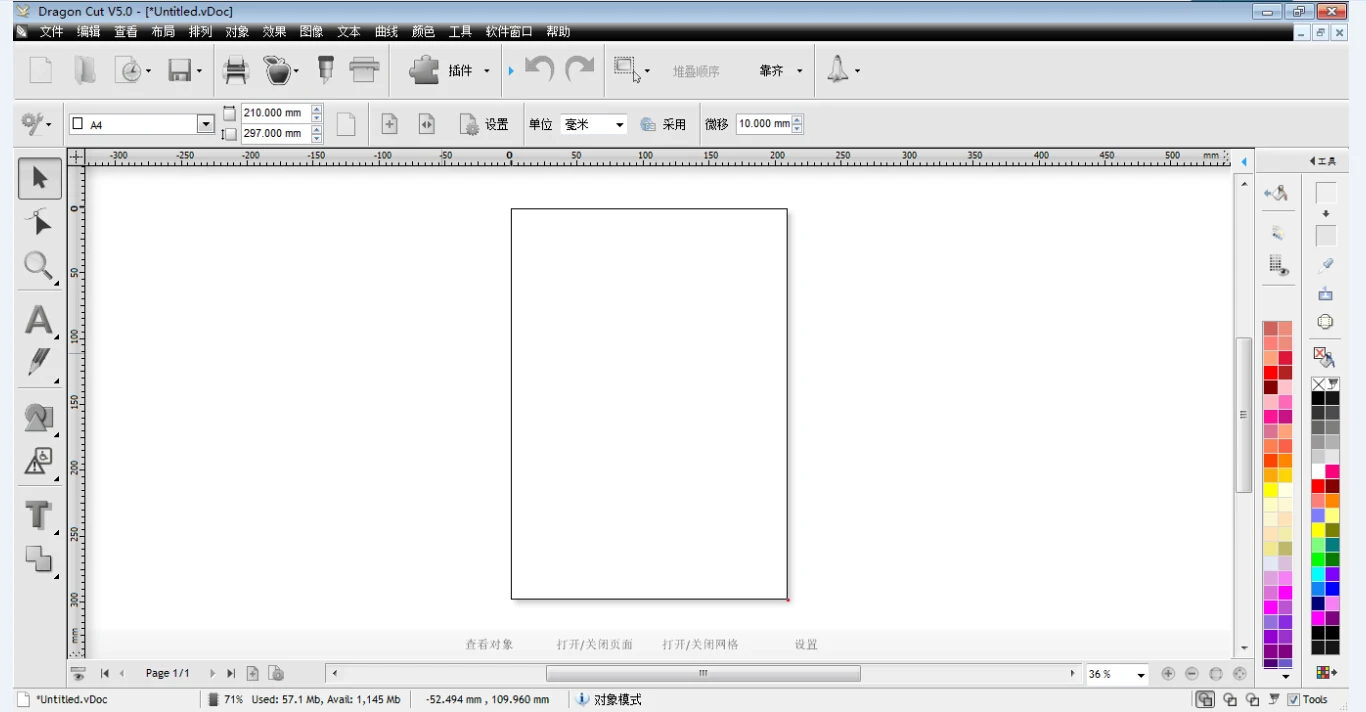Open the 毫米 unit dropdown
Viewport: 1366px width, 712px height.
tap(620, 125)
